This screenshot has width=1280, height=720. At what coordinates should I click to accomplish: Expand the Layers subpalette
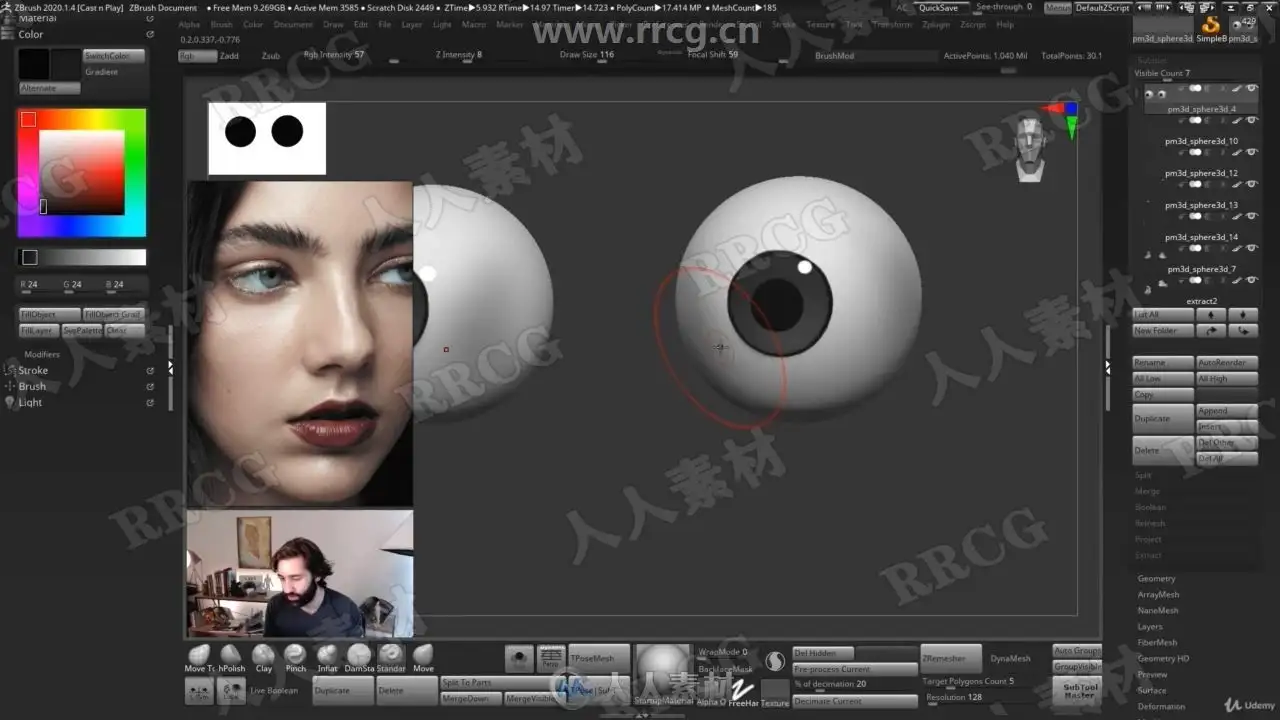[x=1150, y=626]
